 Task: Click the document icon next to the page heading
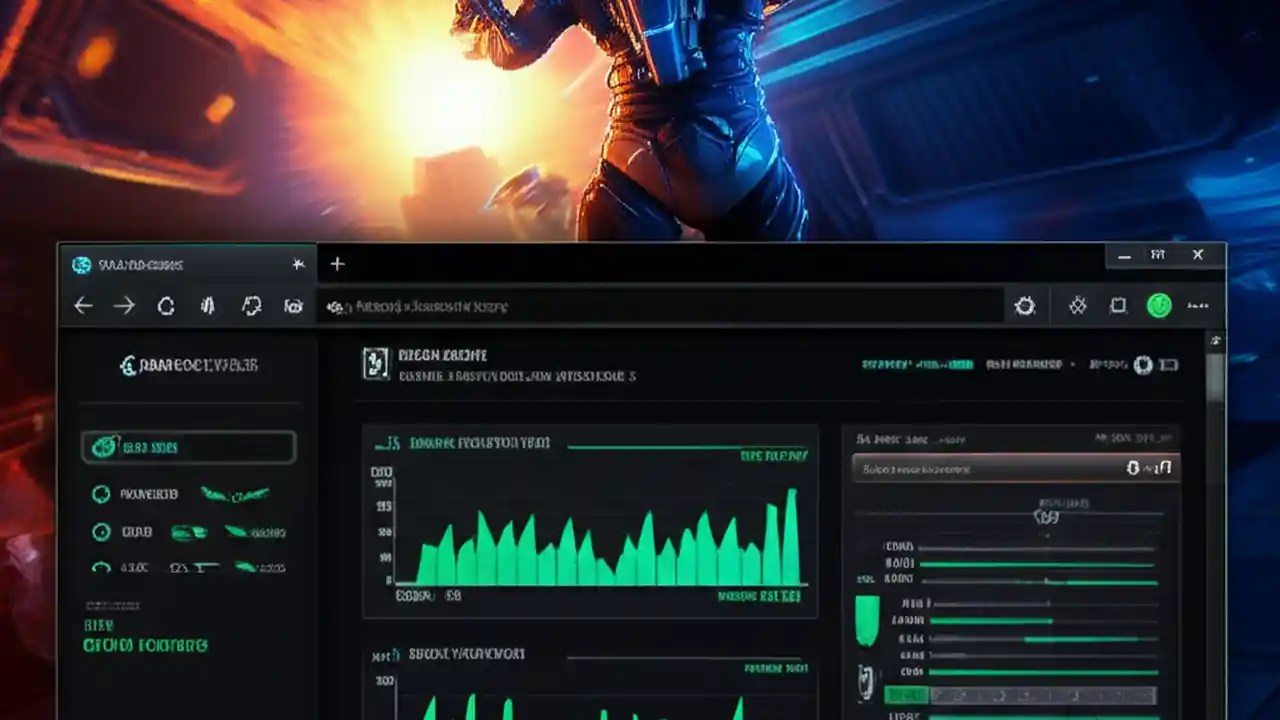point(377,364)
